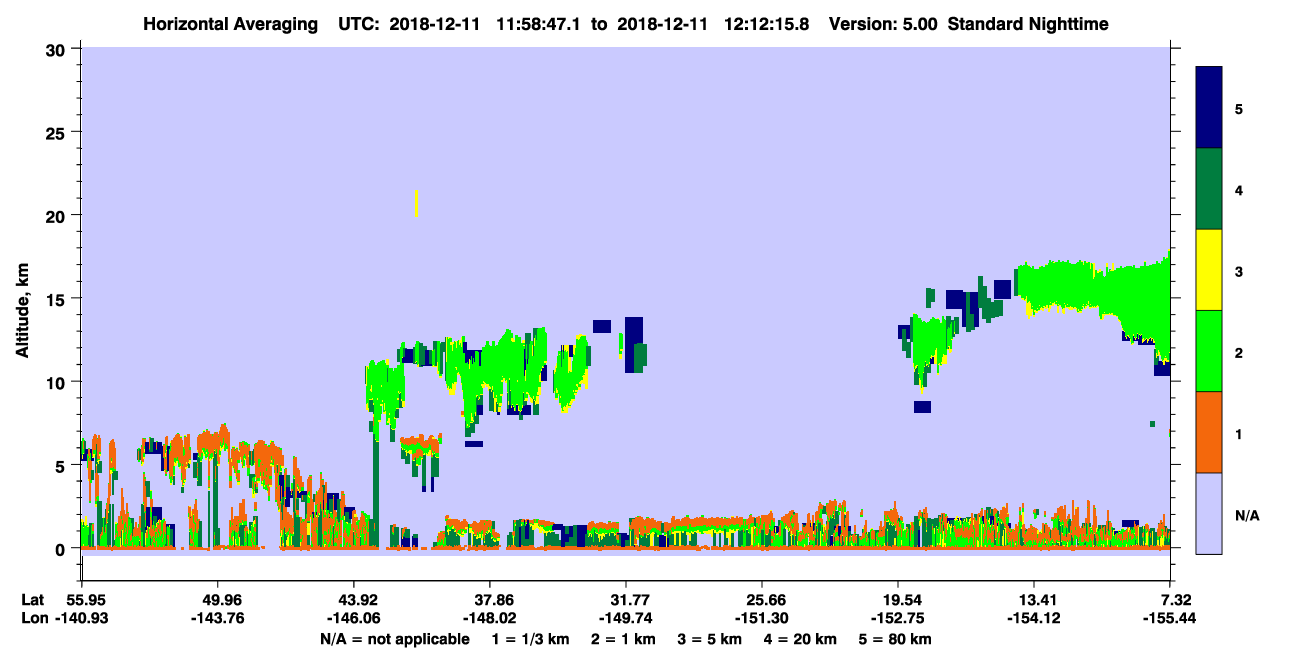The height and width of the screenshot is (667, 1300).
Task: Click the altitude tick label '25'
Action: click(x=58, y=132)
